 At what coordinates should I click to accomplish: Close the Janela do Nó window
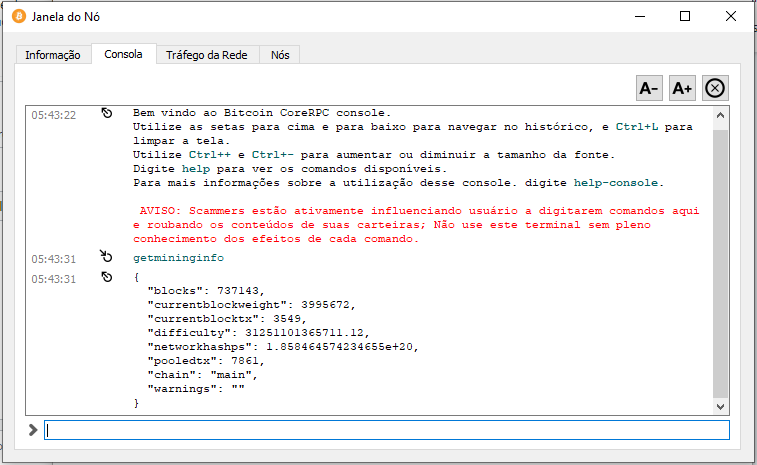coord(730,16)
